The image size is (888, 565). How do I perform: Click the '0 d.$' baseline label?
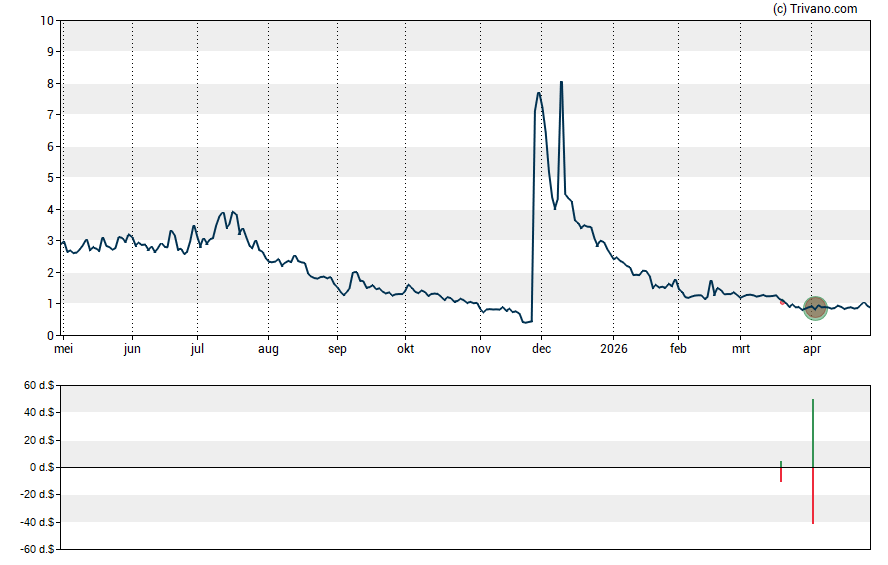[x=41, y=467]
